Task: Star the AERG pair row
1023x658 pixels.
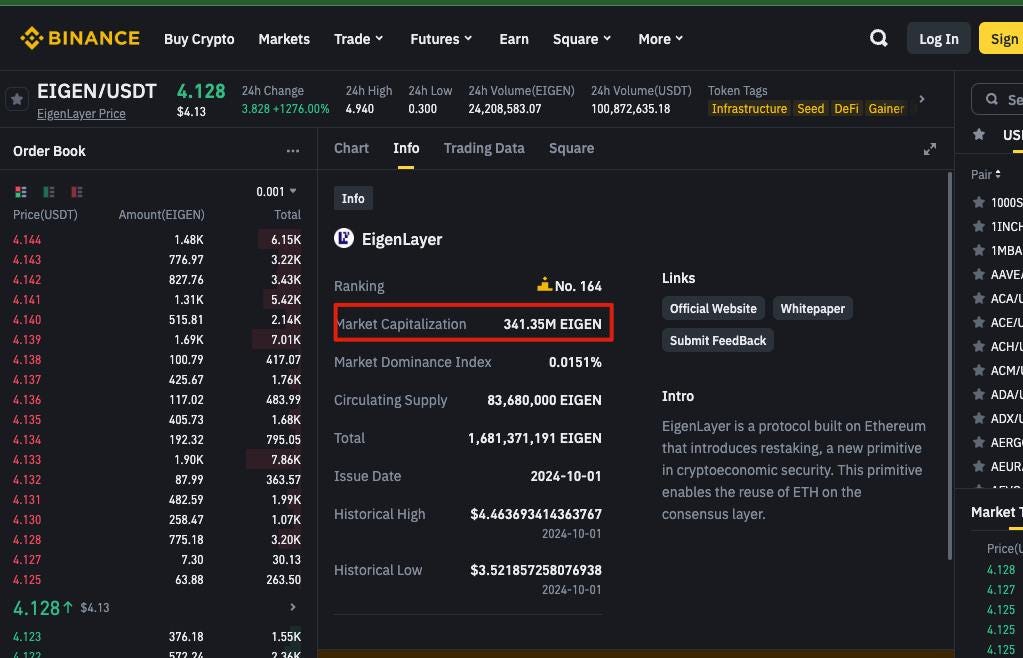Action: pos(979,442)
